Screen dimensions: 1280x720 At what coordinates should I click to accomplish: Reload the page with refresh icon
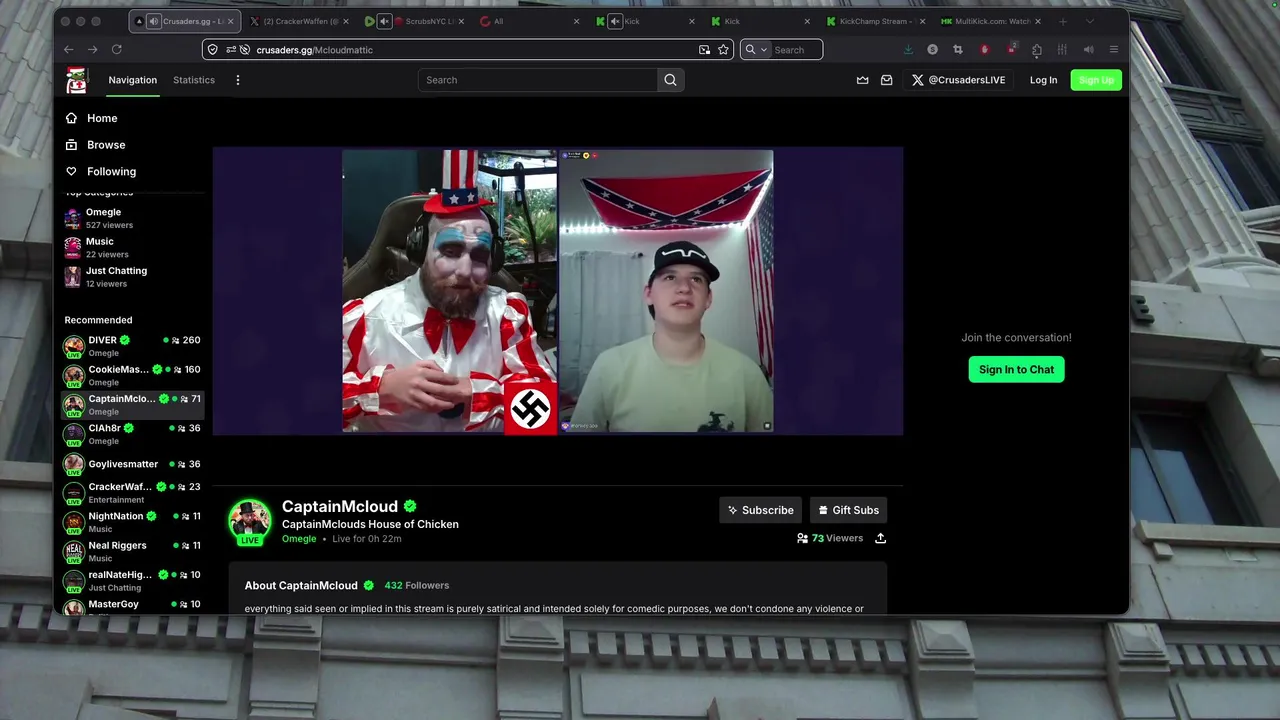tap(116, 49)
